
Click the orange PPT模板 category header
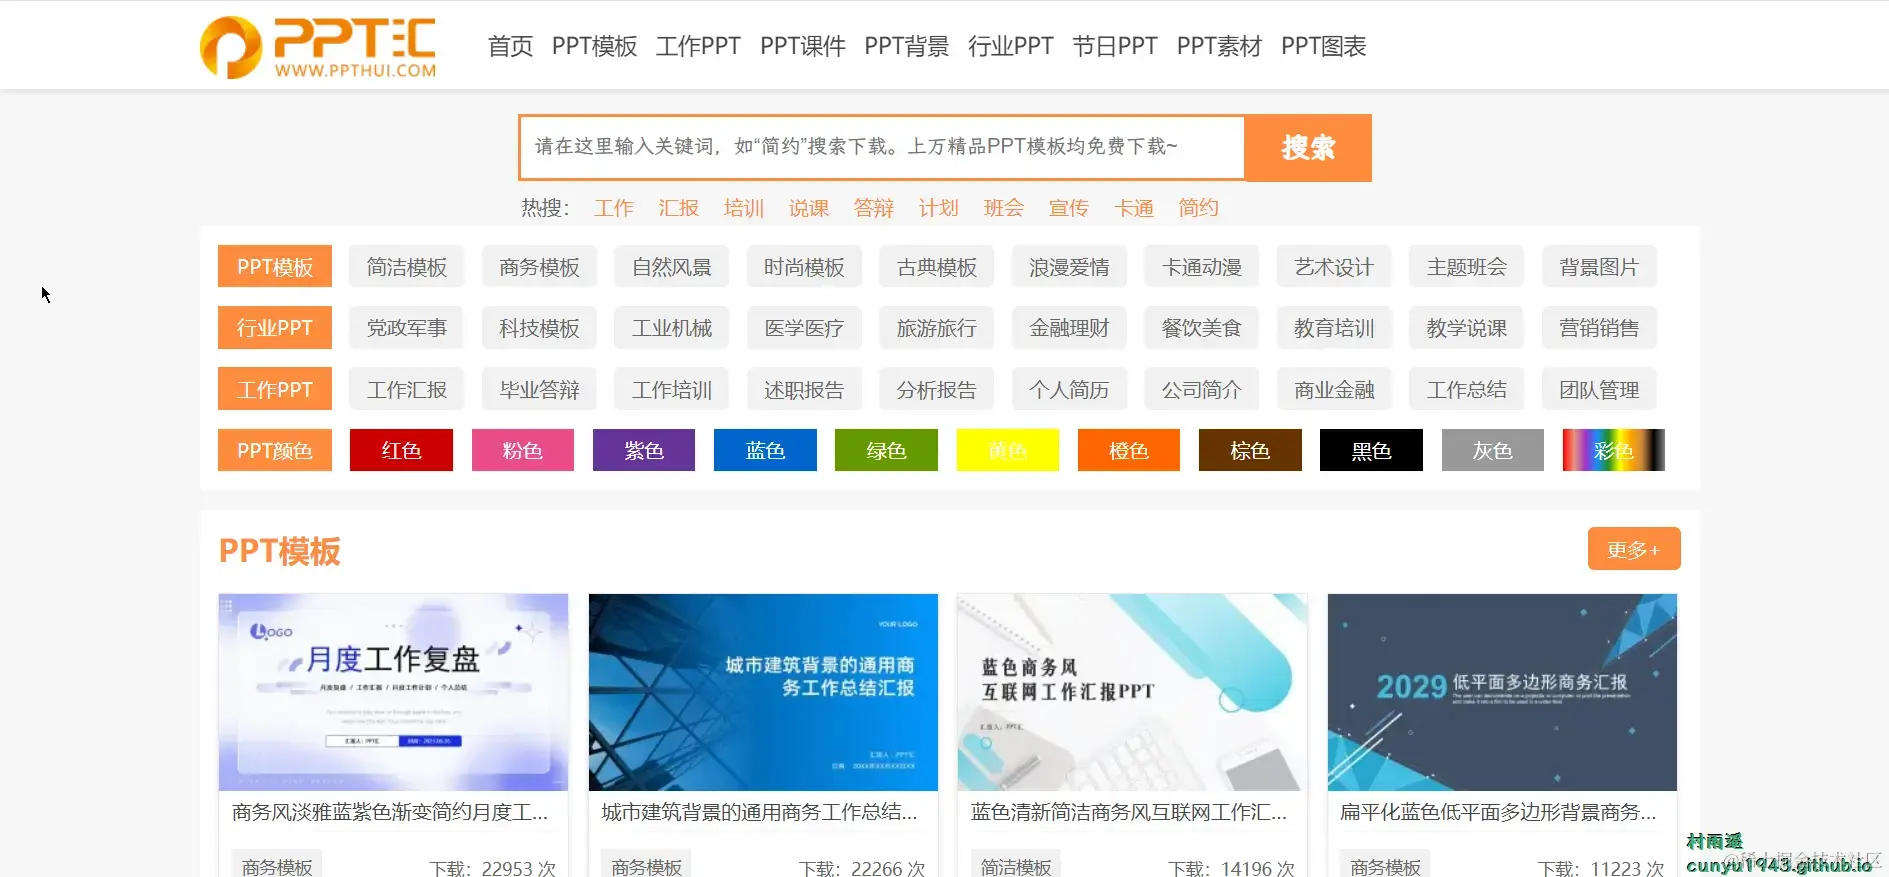pyautogui.click(x=275, y=267)
